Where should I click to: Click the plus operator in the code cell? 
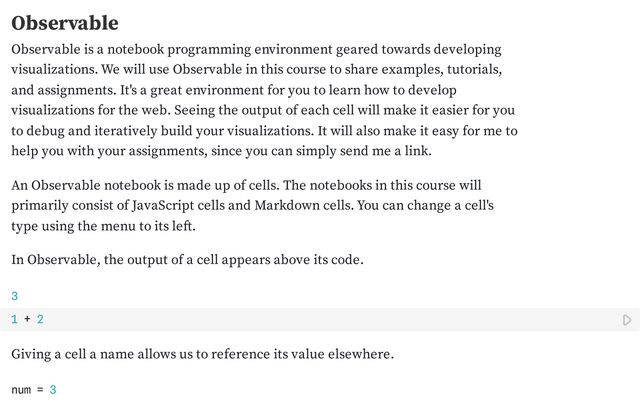click(27, 319)
